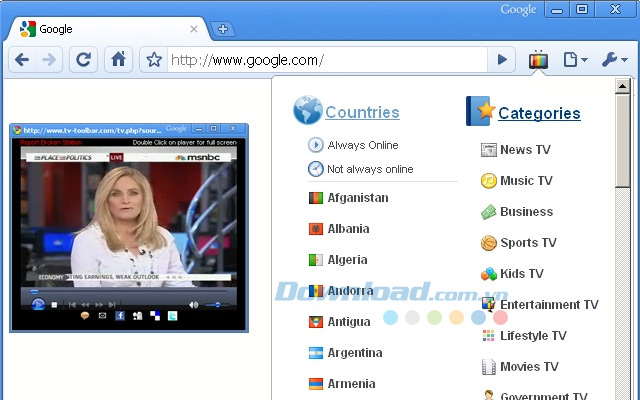Mute the player with the speaker icon
The height and width of the screenshot is (400, 640).
[193, 305]
